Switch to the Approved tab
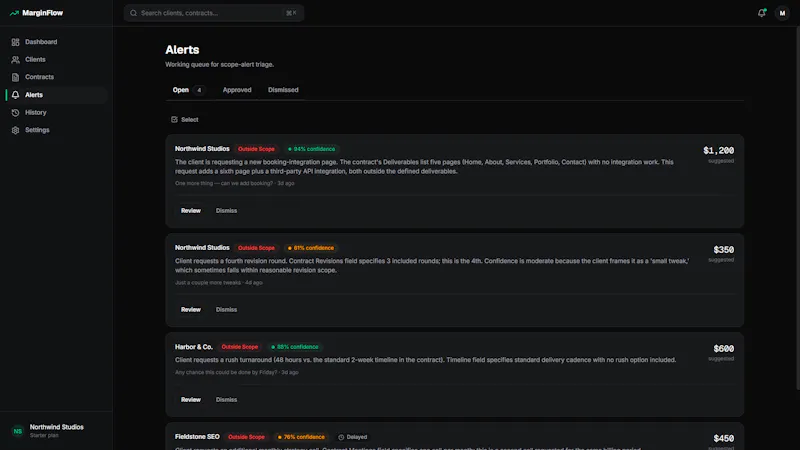800x450 pixels. 237,90
